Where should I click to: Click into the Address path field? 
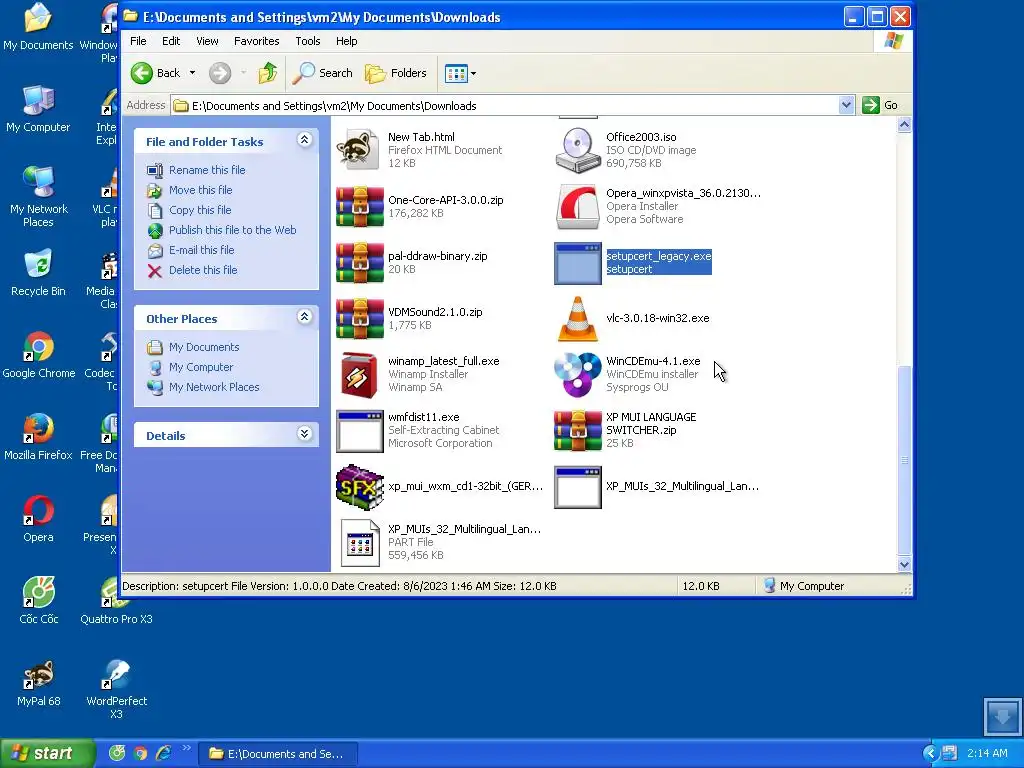coord(506,106)
